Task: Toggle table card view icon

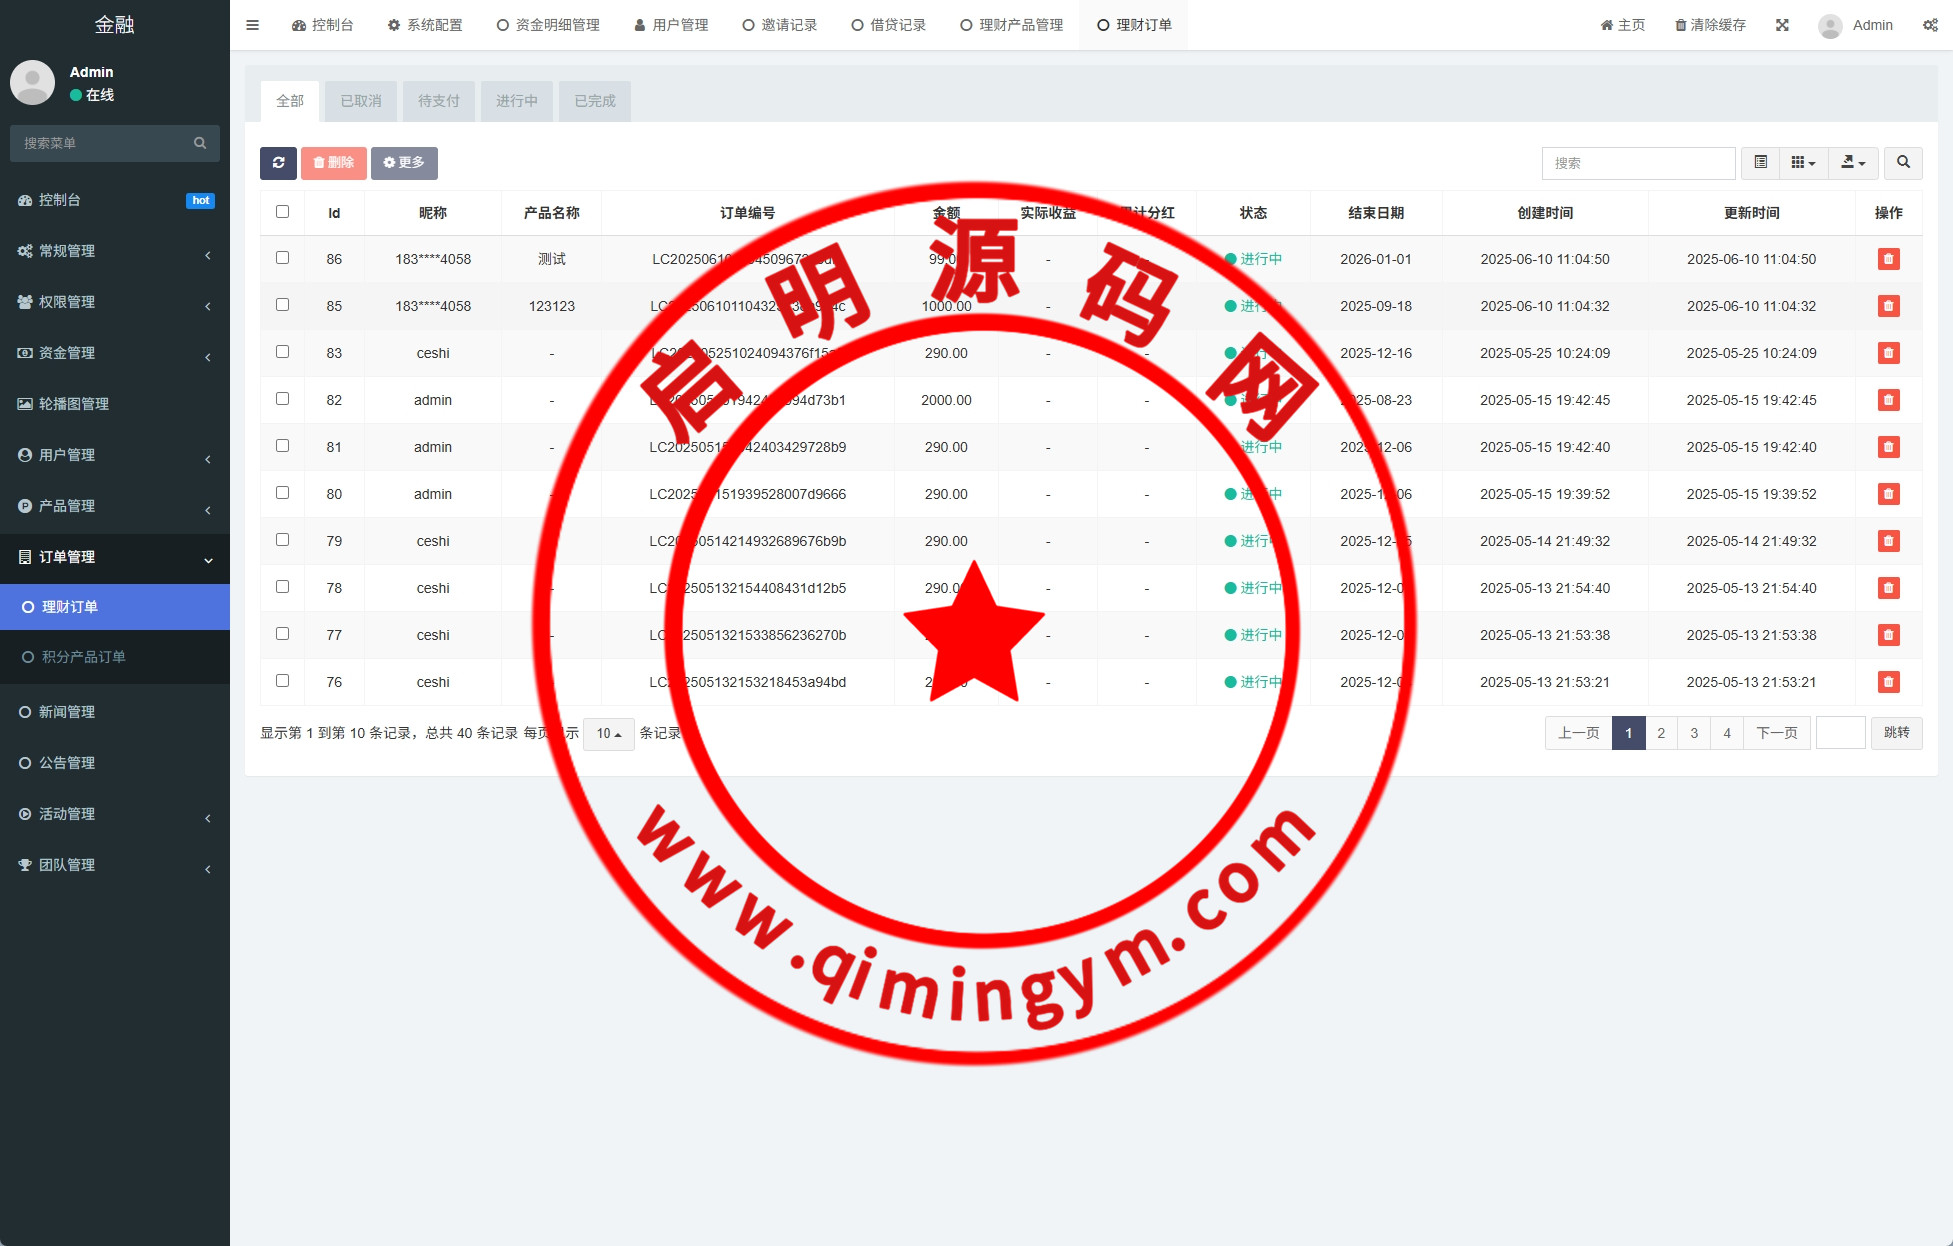Action: (x=1760, y=163)
